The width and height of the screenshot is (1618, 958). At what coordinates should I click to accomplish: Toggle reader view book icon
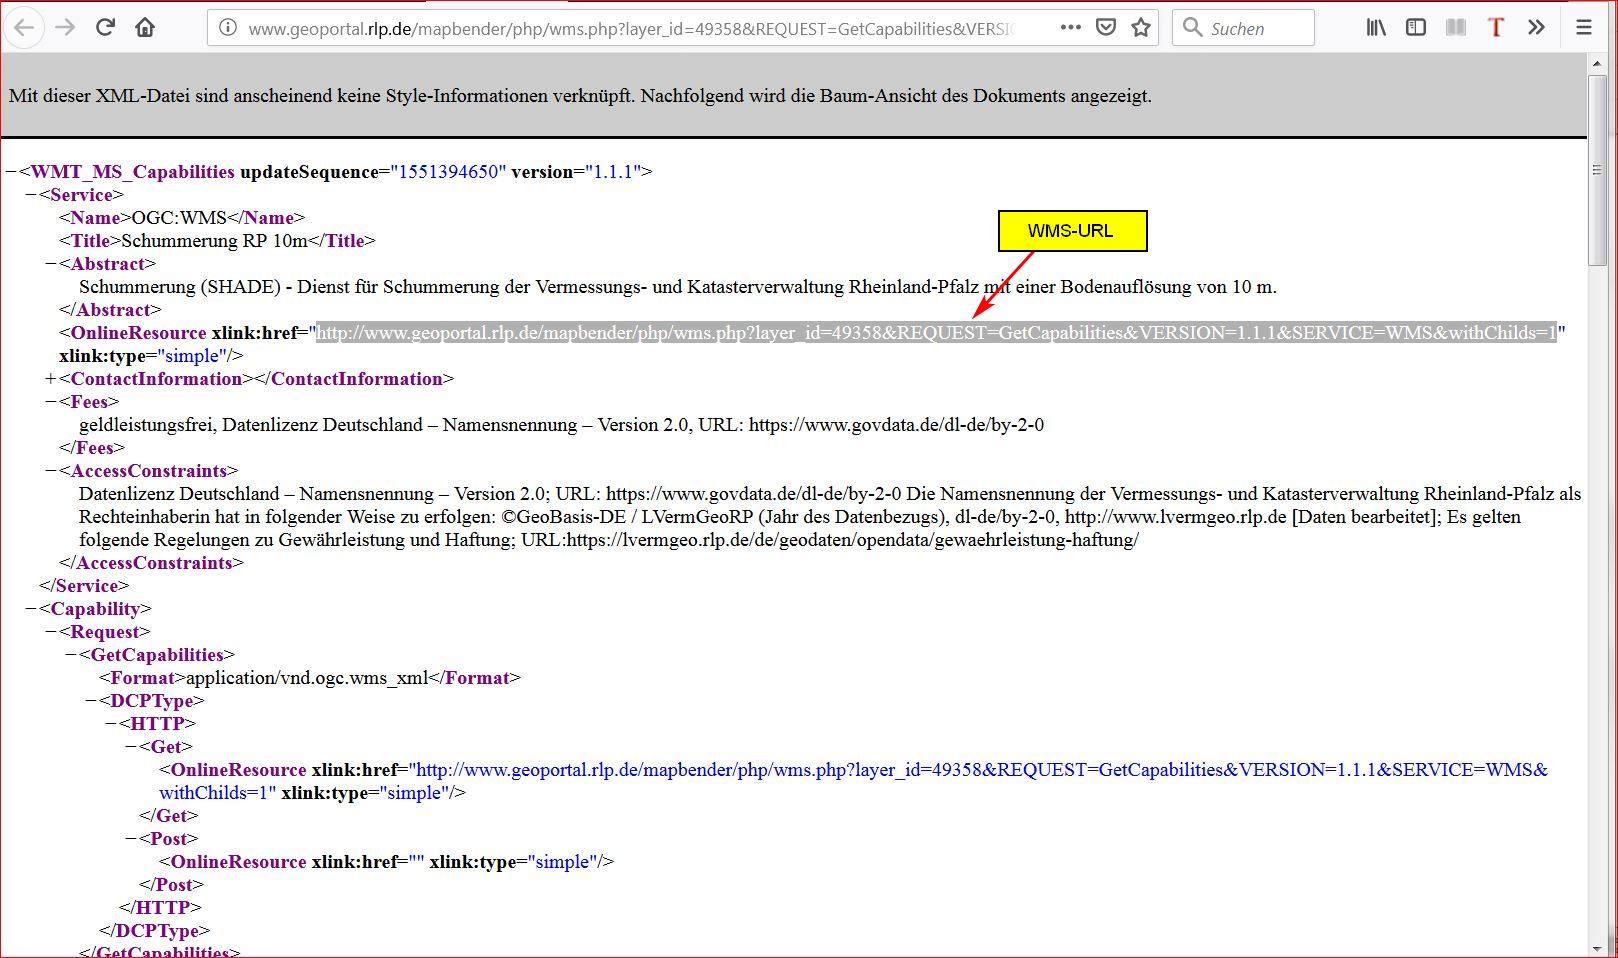tap(1456, 28)
